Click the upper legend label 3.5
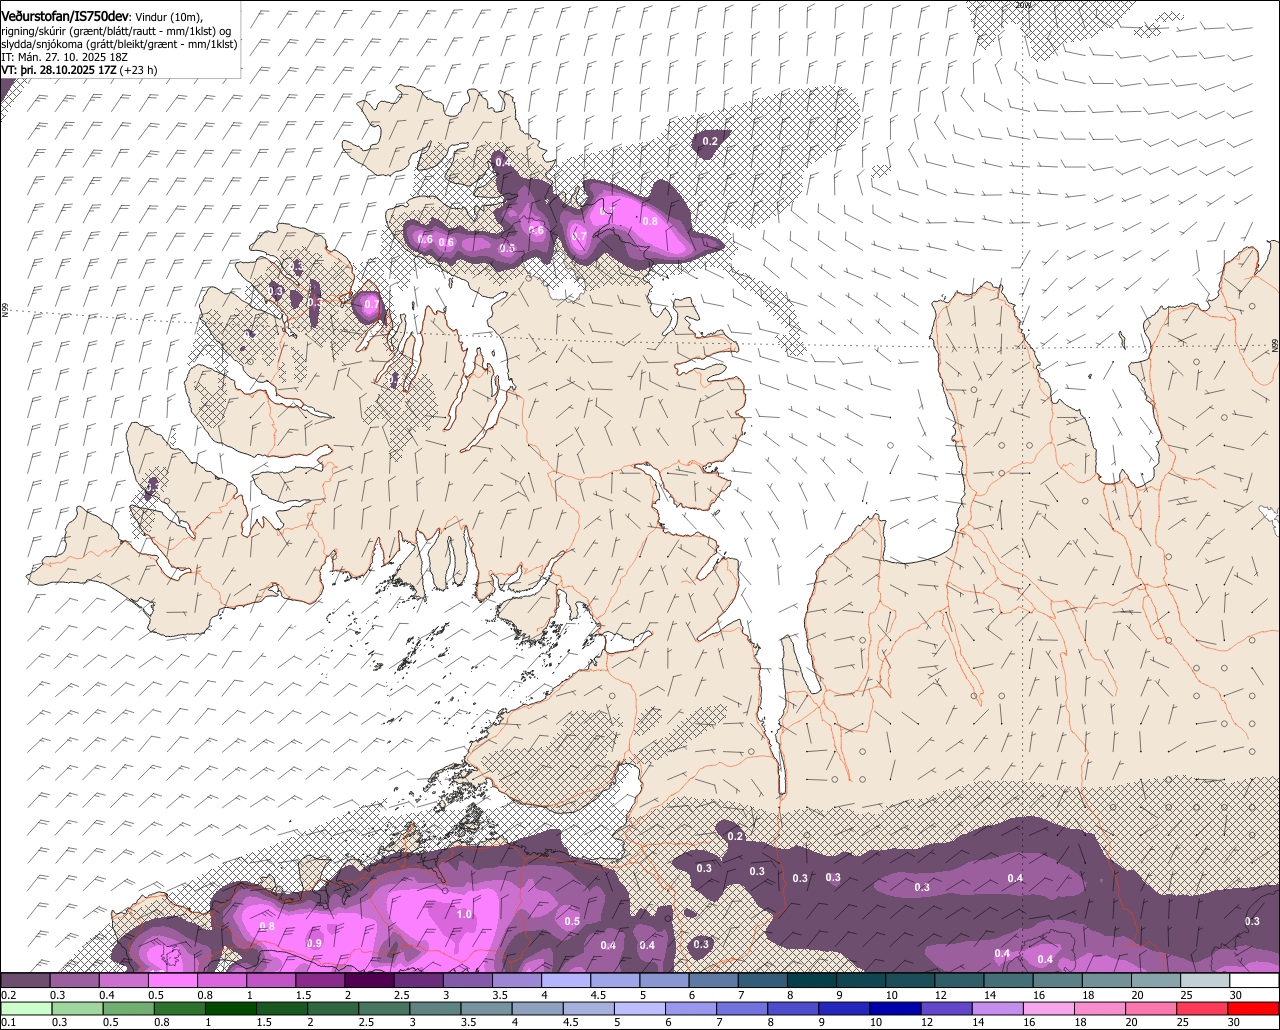The width and height of the screenshot is (1280, 1030). [500, 995]
